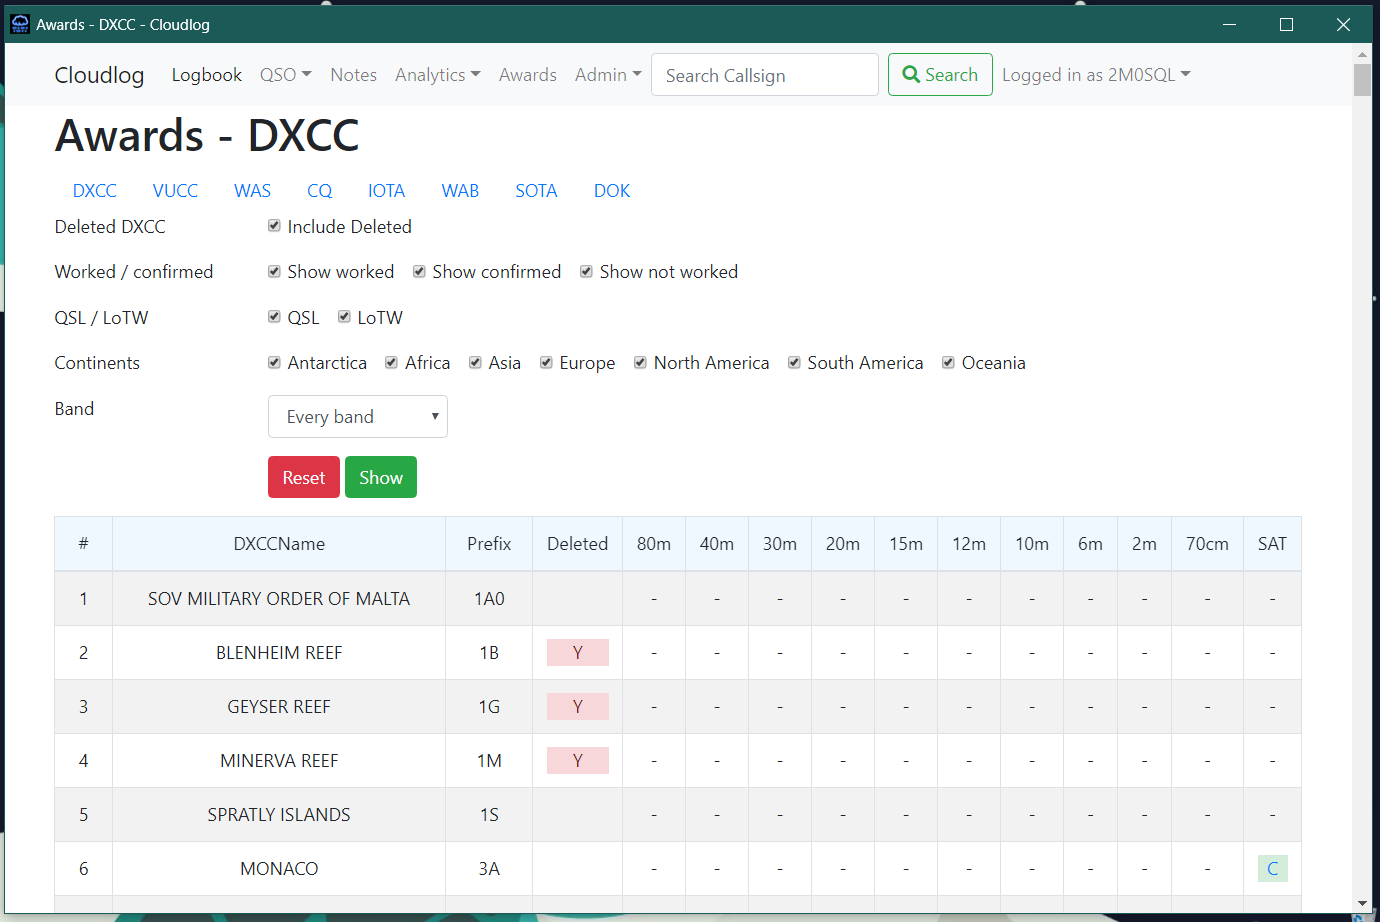Image resolution: width=1380 pixels, height=922 pixels.
Task: Expand the QSO dropdown menu
Action: coord(286,75)
